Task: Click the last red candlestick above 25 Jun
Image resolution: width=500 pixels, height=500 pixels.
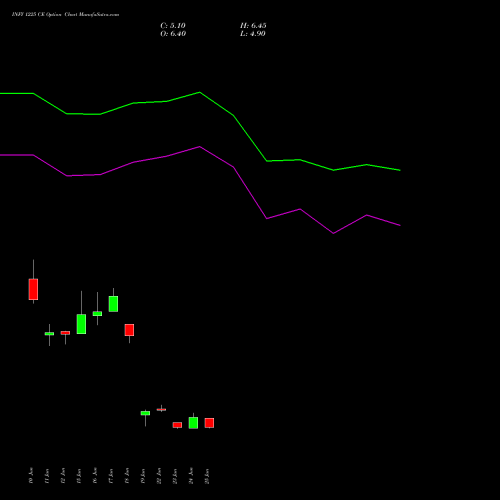Action: [x=209, y=423]
